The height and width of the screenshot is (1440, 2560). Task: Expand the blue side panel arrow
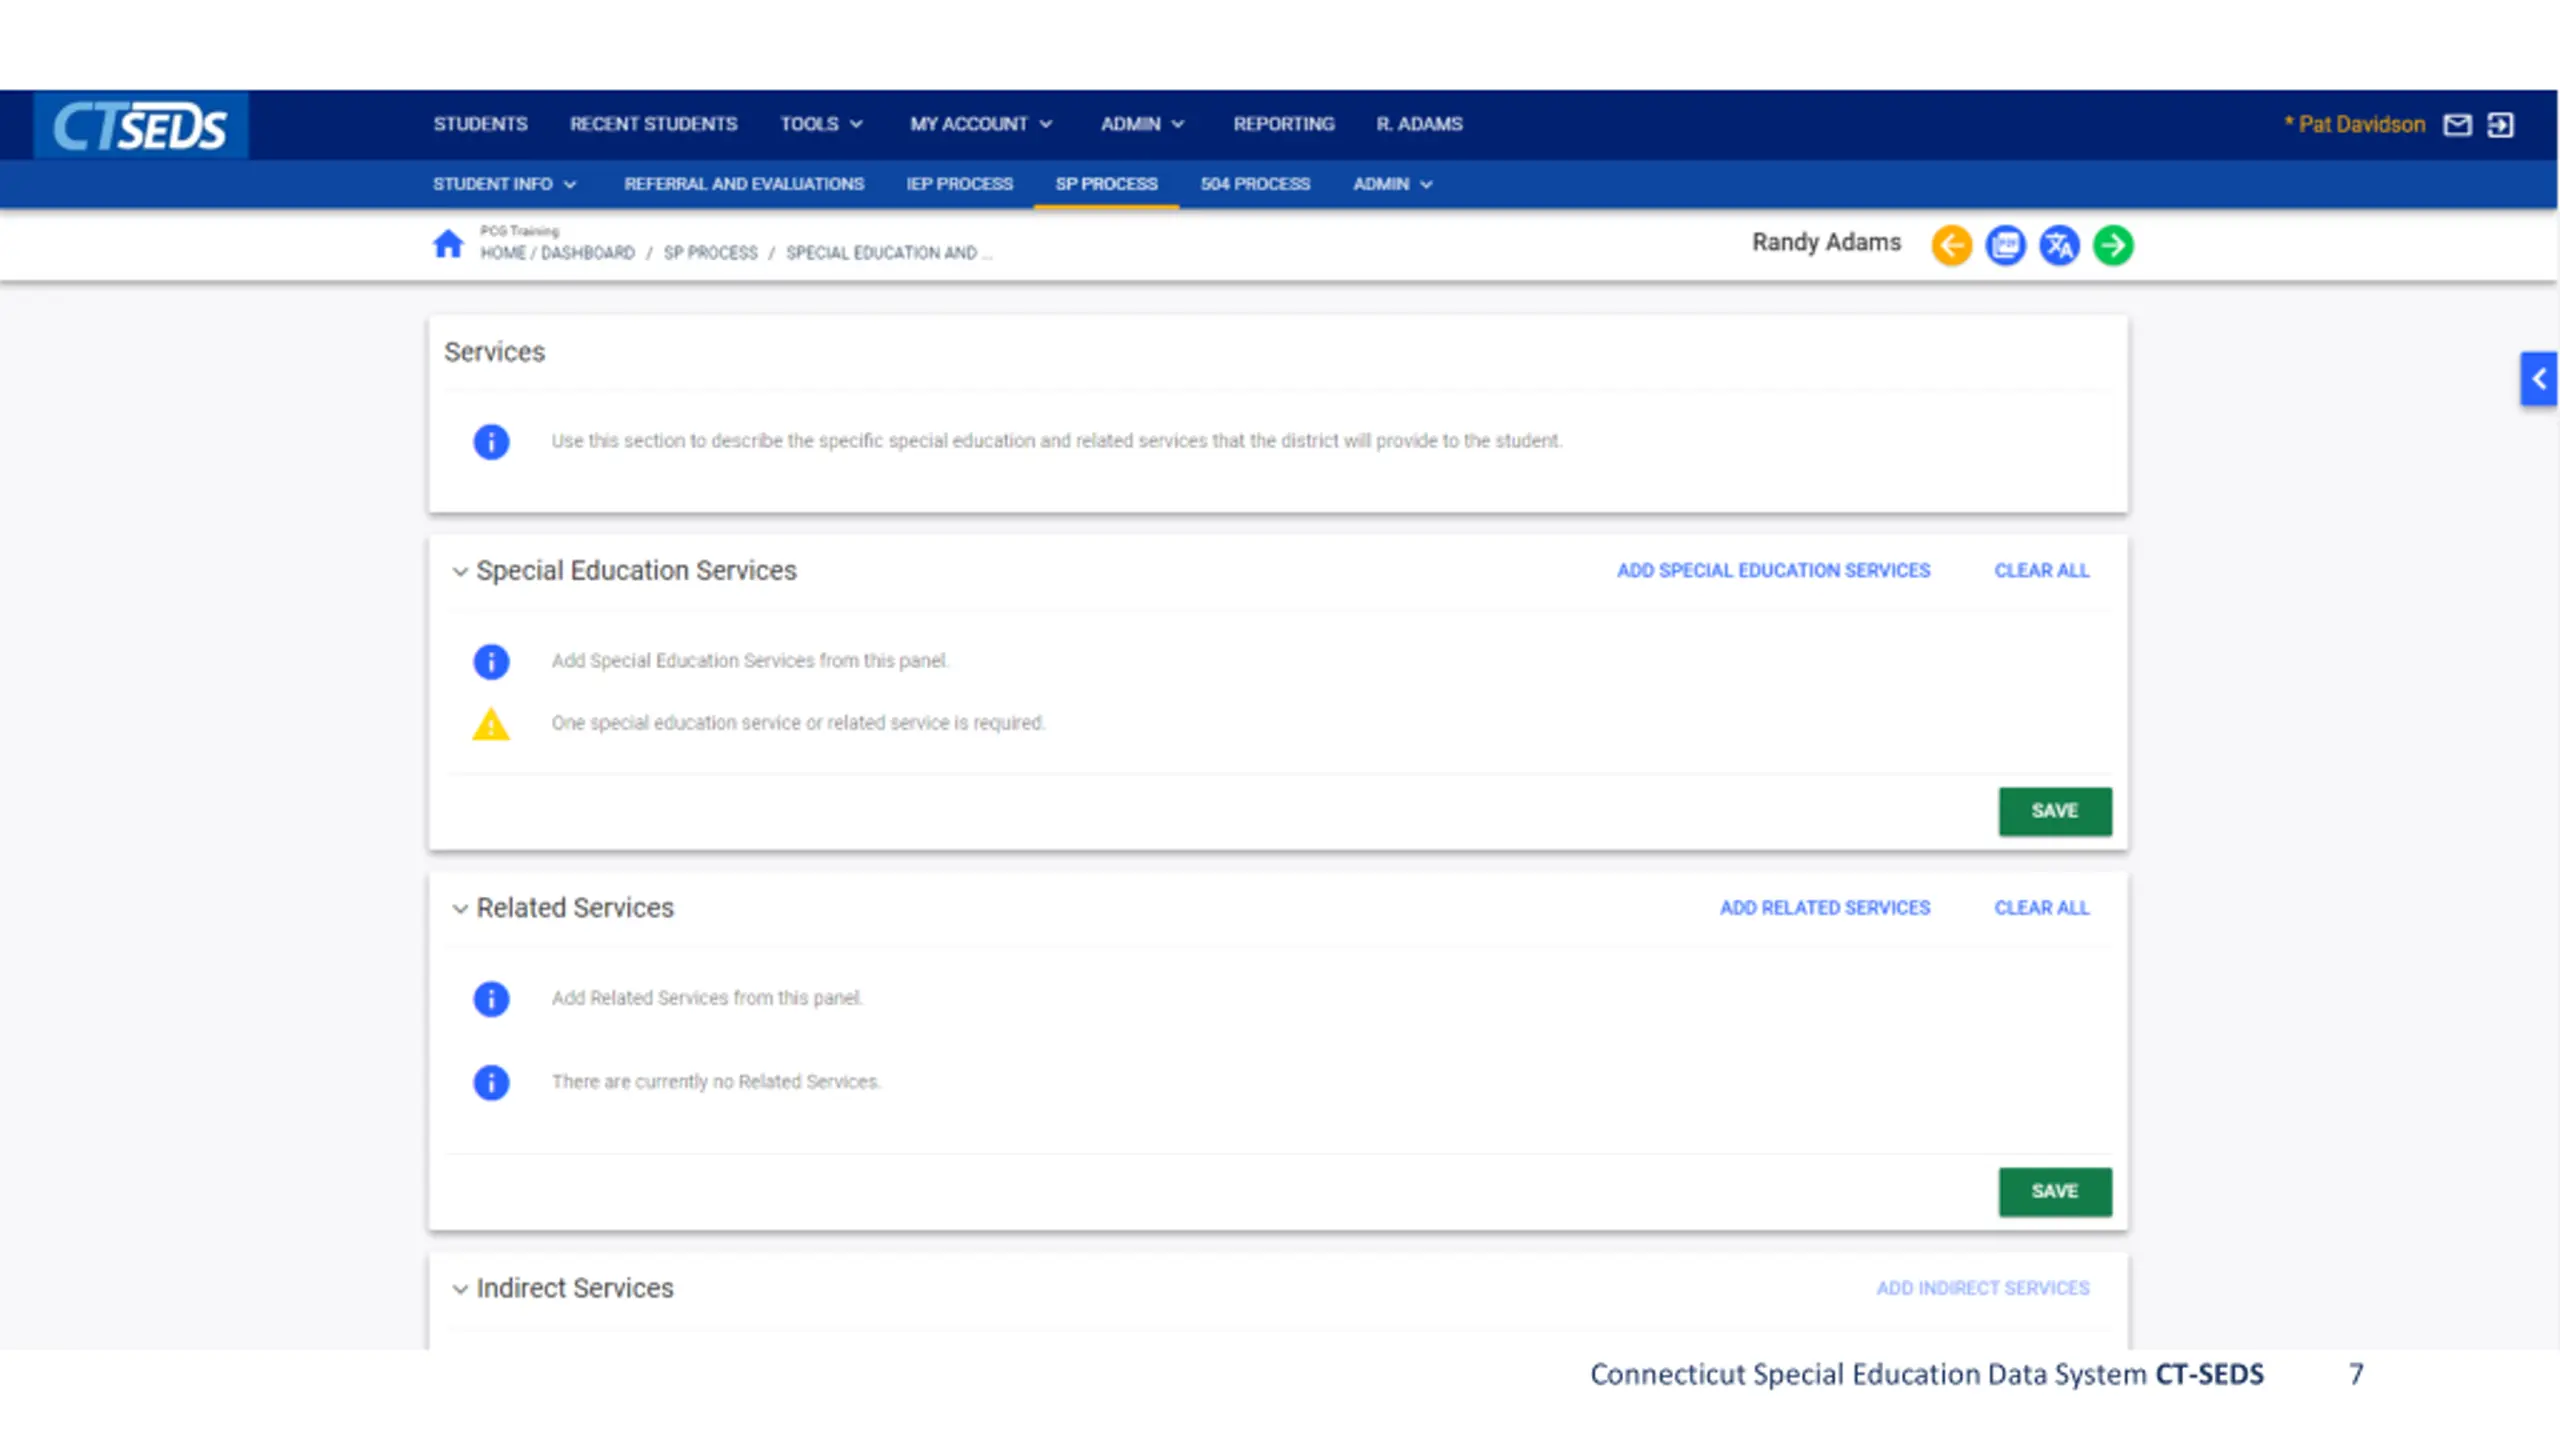tap(2538, 379)
